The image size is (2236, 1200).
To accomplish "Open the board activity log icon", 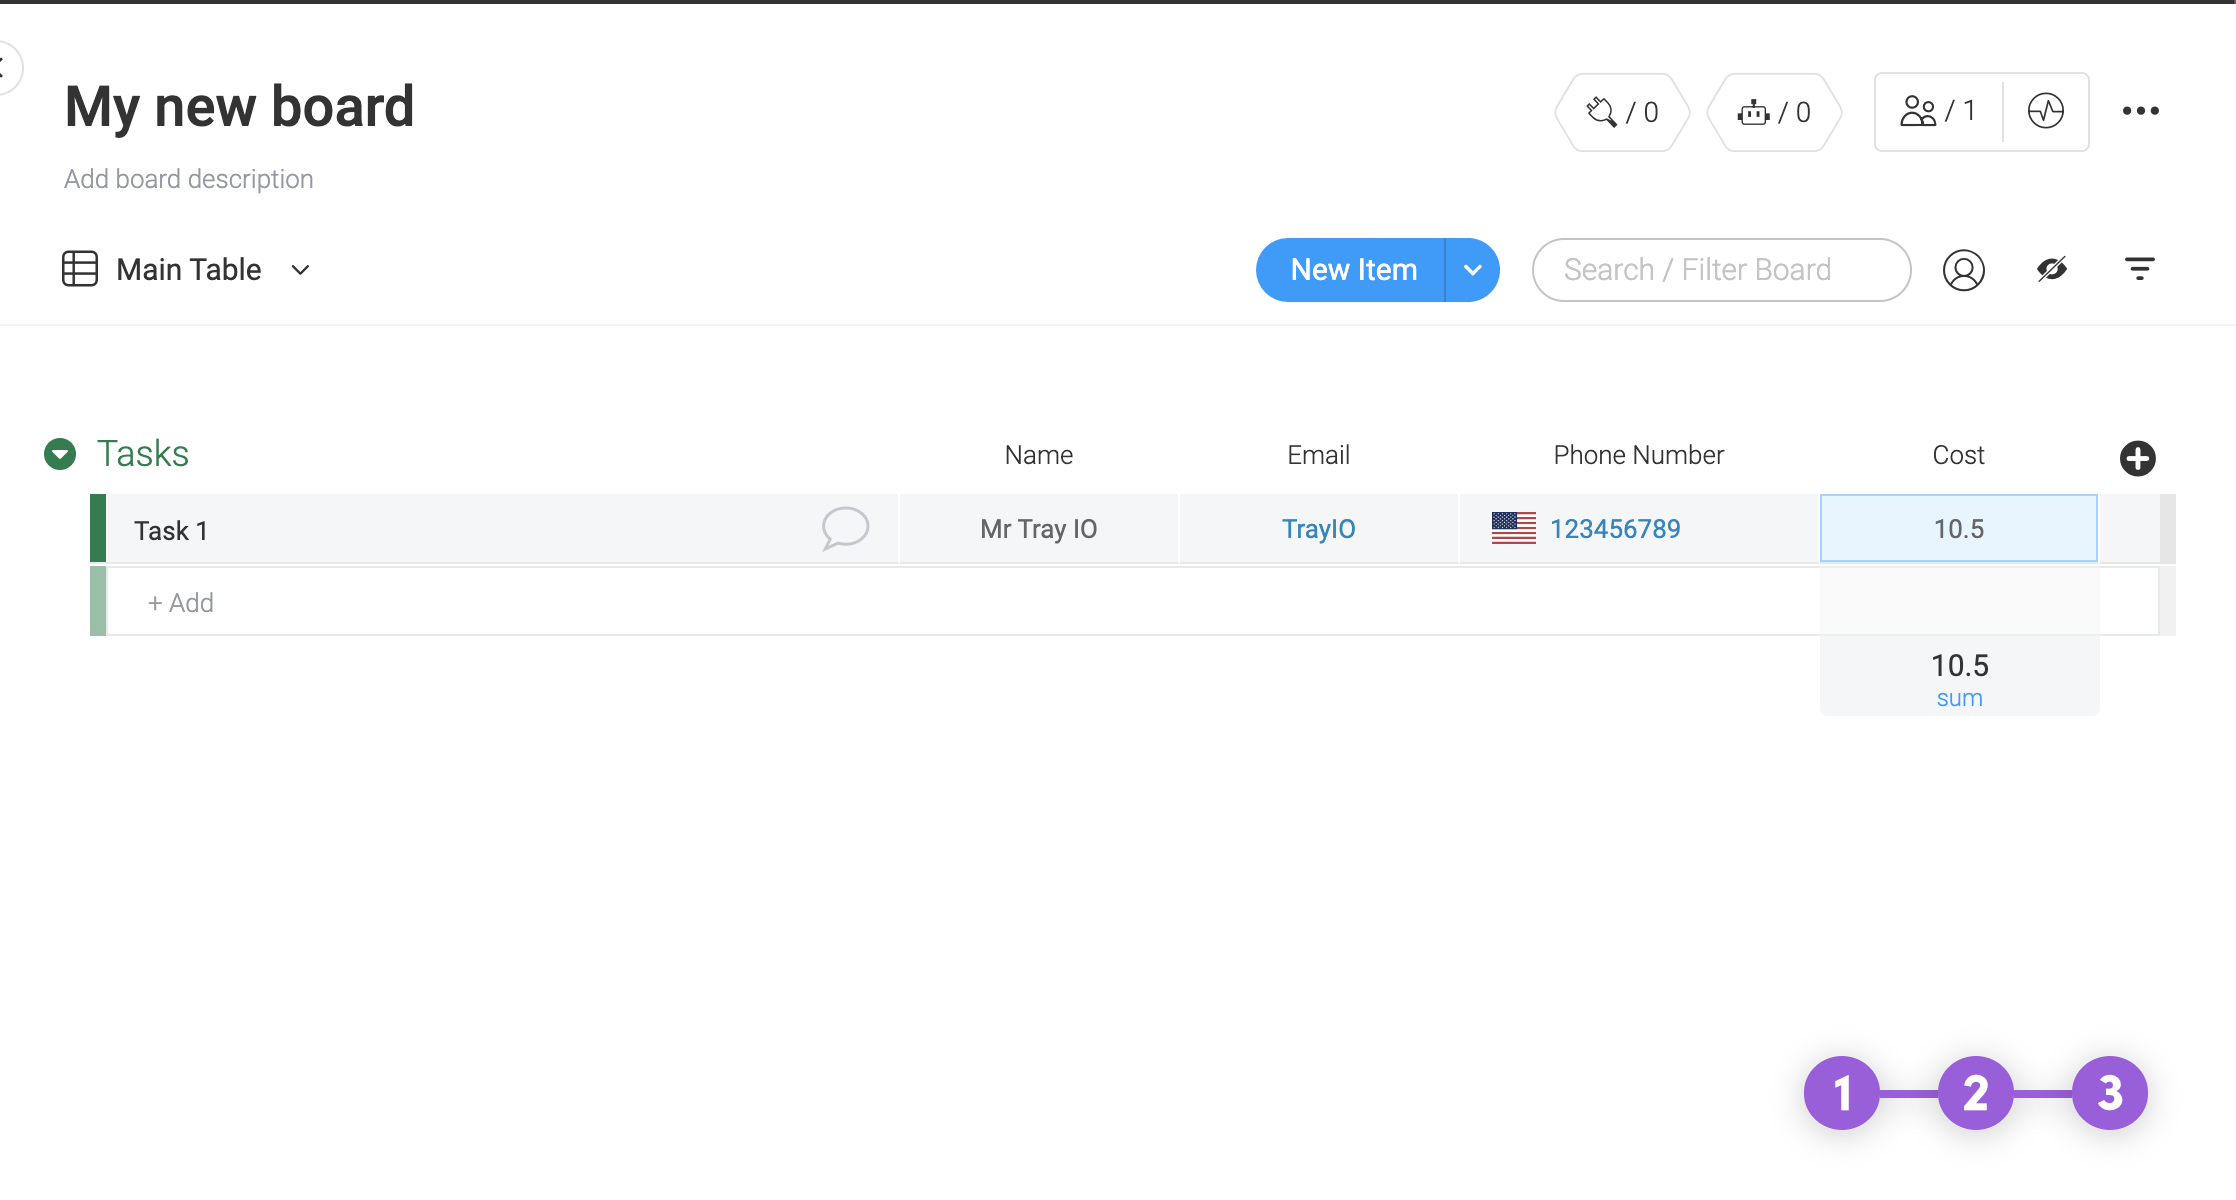I will [x=2045, y=111].
